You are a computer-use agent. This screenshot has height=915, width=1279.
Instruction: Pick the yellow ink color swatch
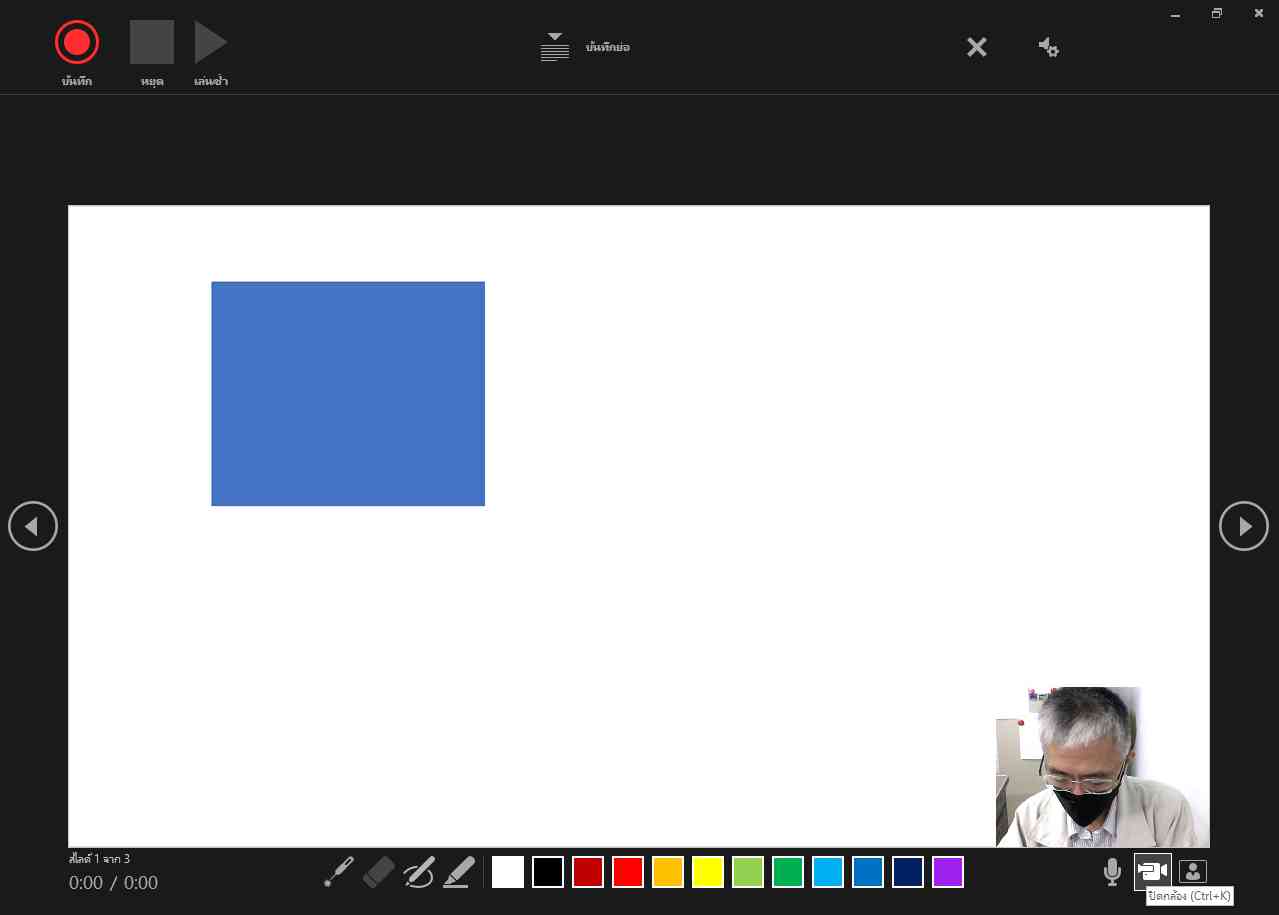(708, 872)
